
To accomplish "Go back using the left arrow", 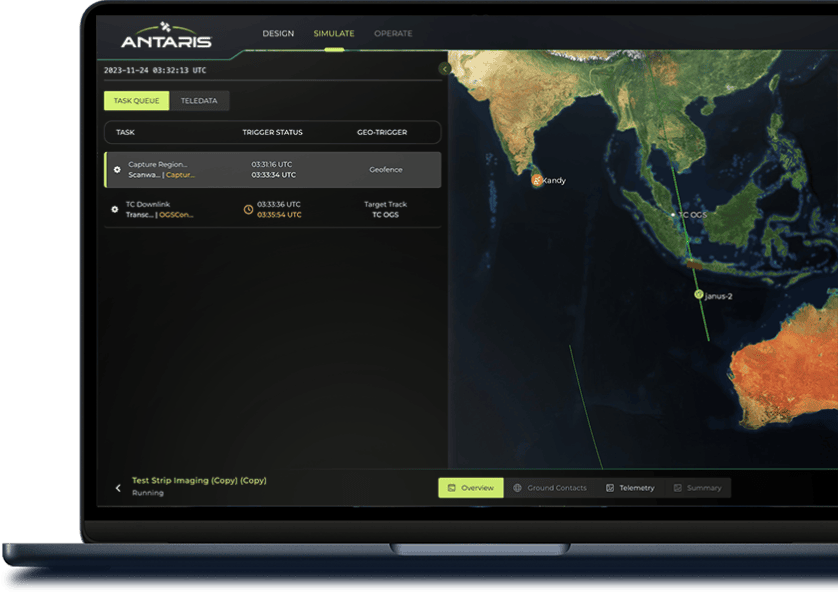I will tap(118, 488).
